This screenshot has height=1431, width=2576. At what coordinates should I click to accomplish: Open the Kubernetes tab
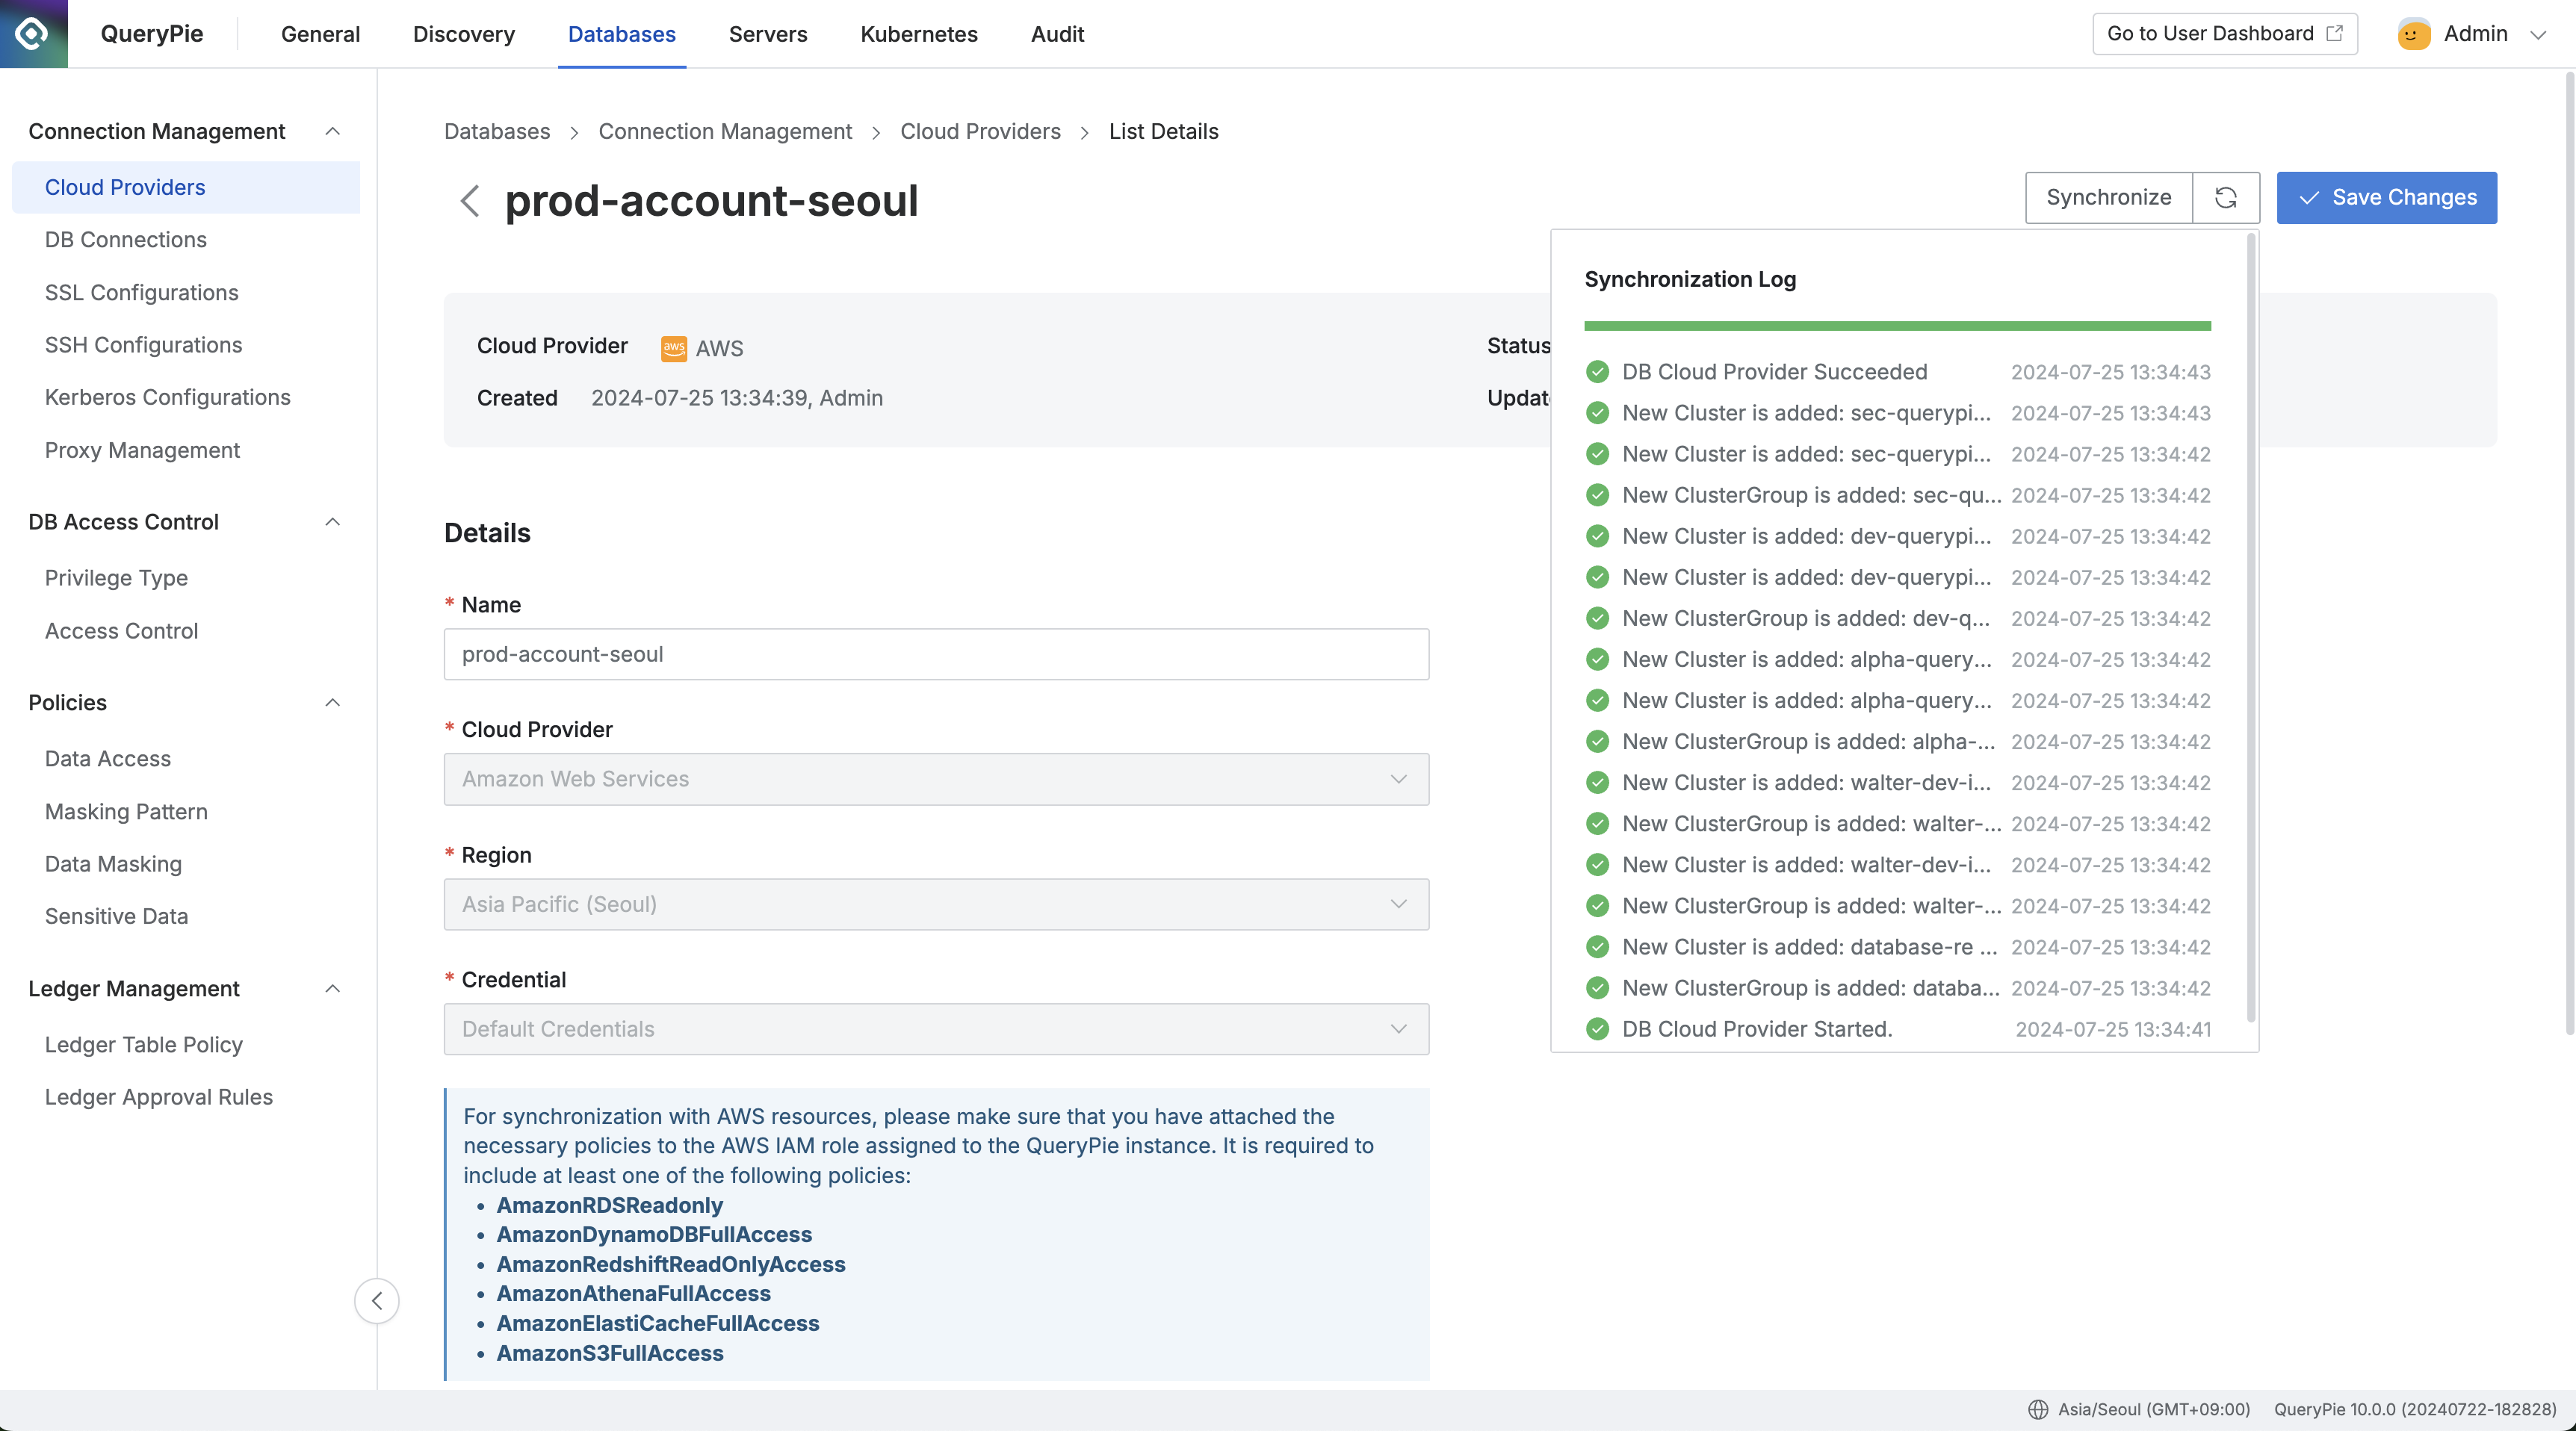(919, 34)
